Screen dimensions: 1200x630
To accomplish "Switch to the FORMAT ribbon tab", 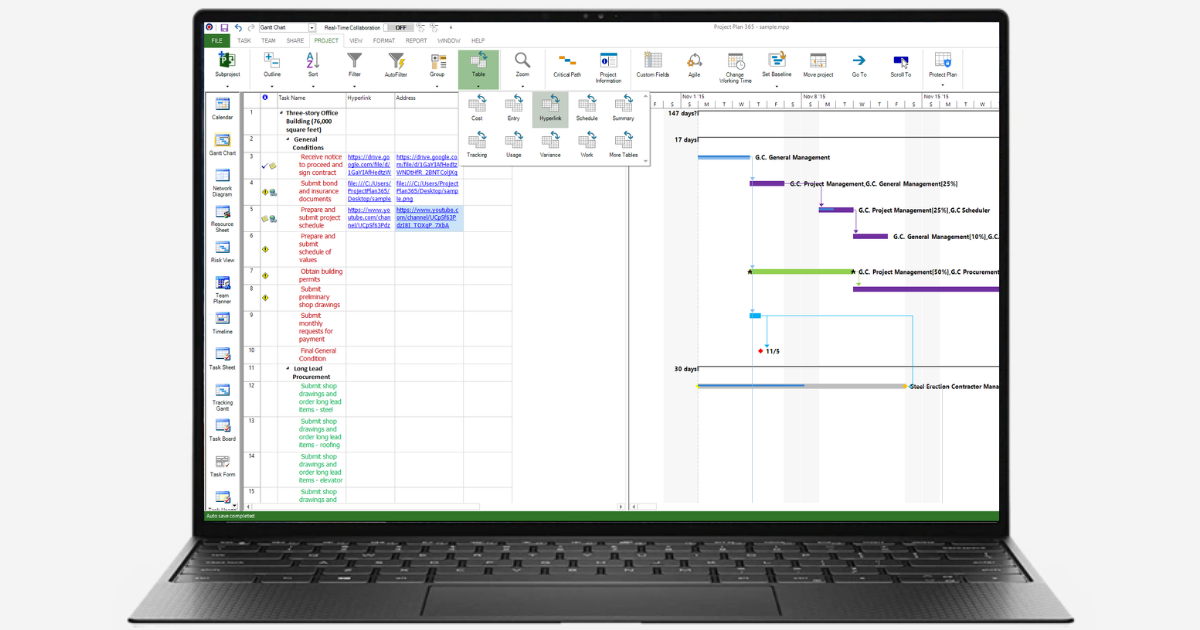I will 384,41.
